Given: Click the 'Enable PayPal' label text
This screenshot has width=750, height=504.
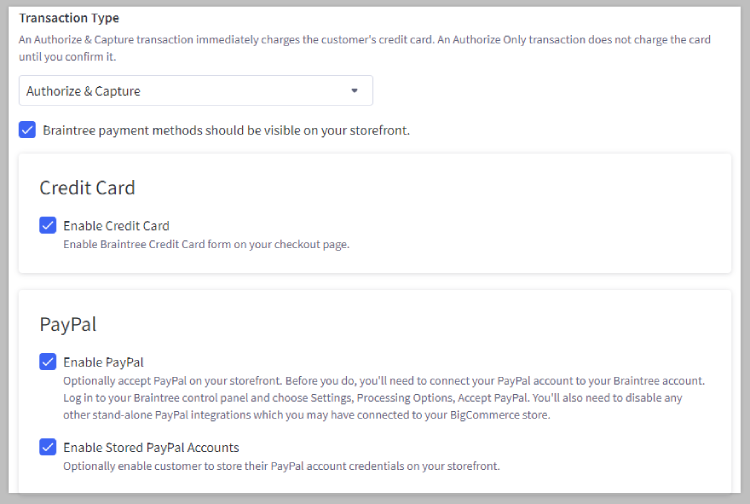Looking at the screenshot, I should [x=103, y=362].
